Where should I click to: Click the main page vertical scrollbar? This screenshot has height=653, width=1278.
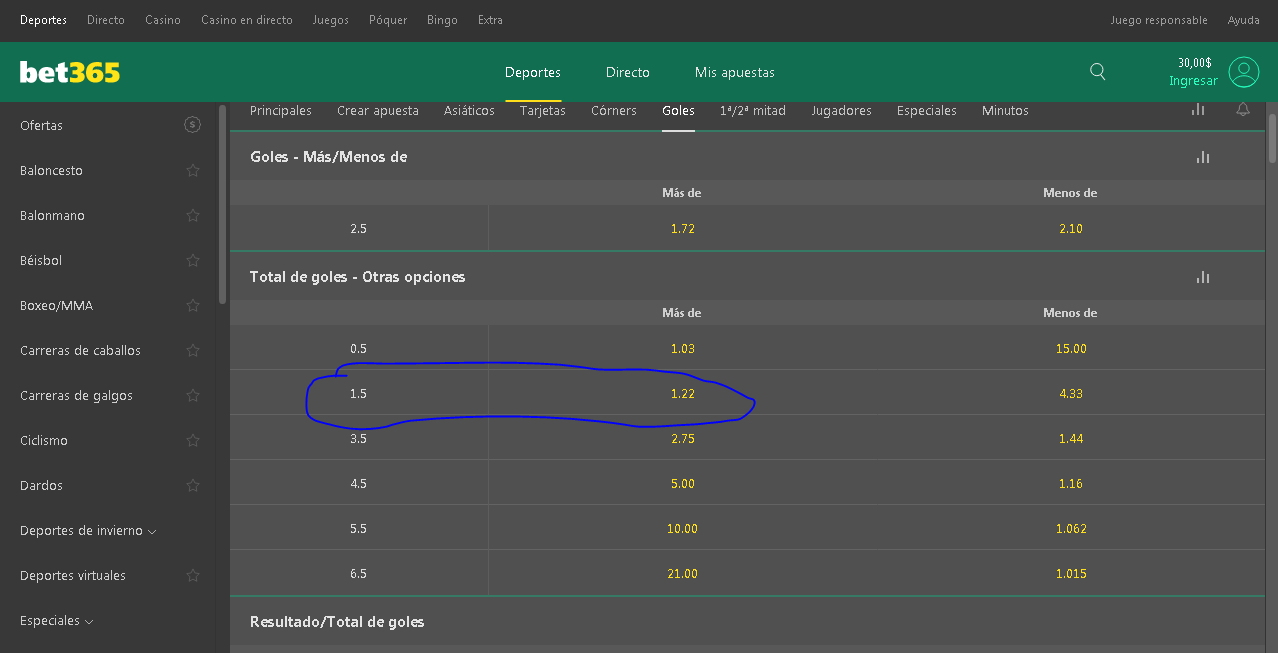1272,137
